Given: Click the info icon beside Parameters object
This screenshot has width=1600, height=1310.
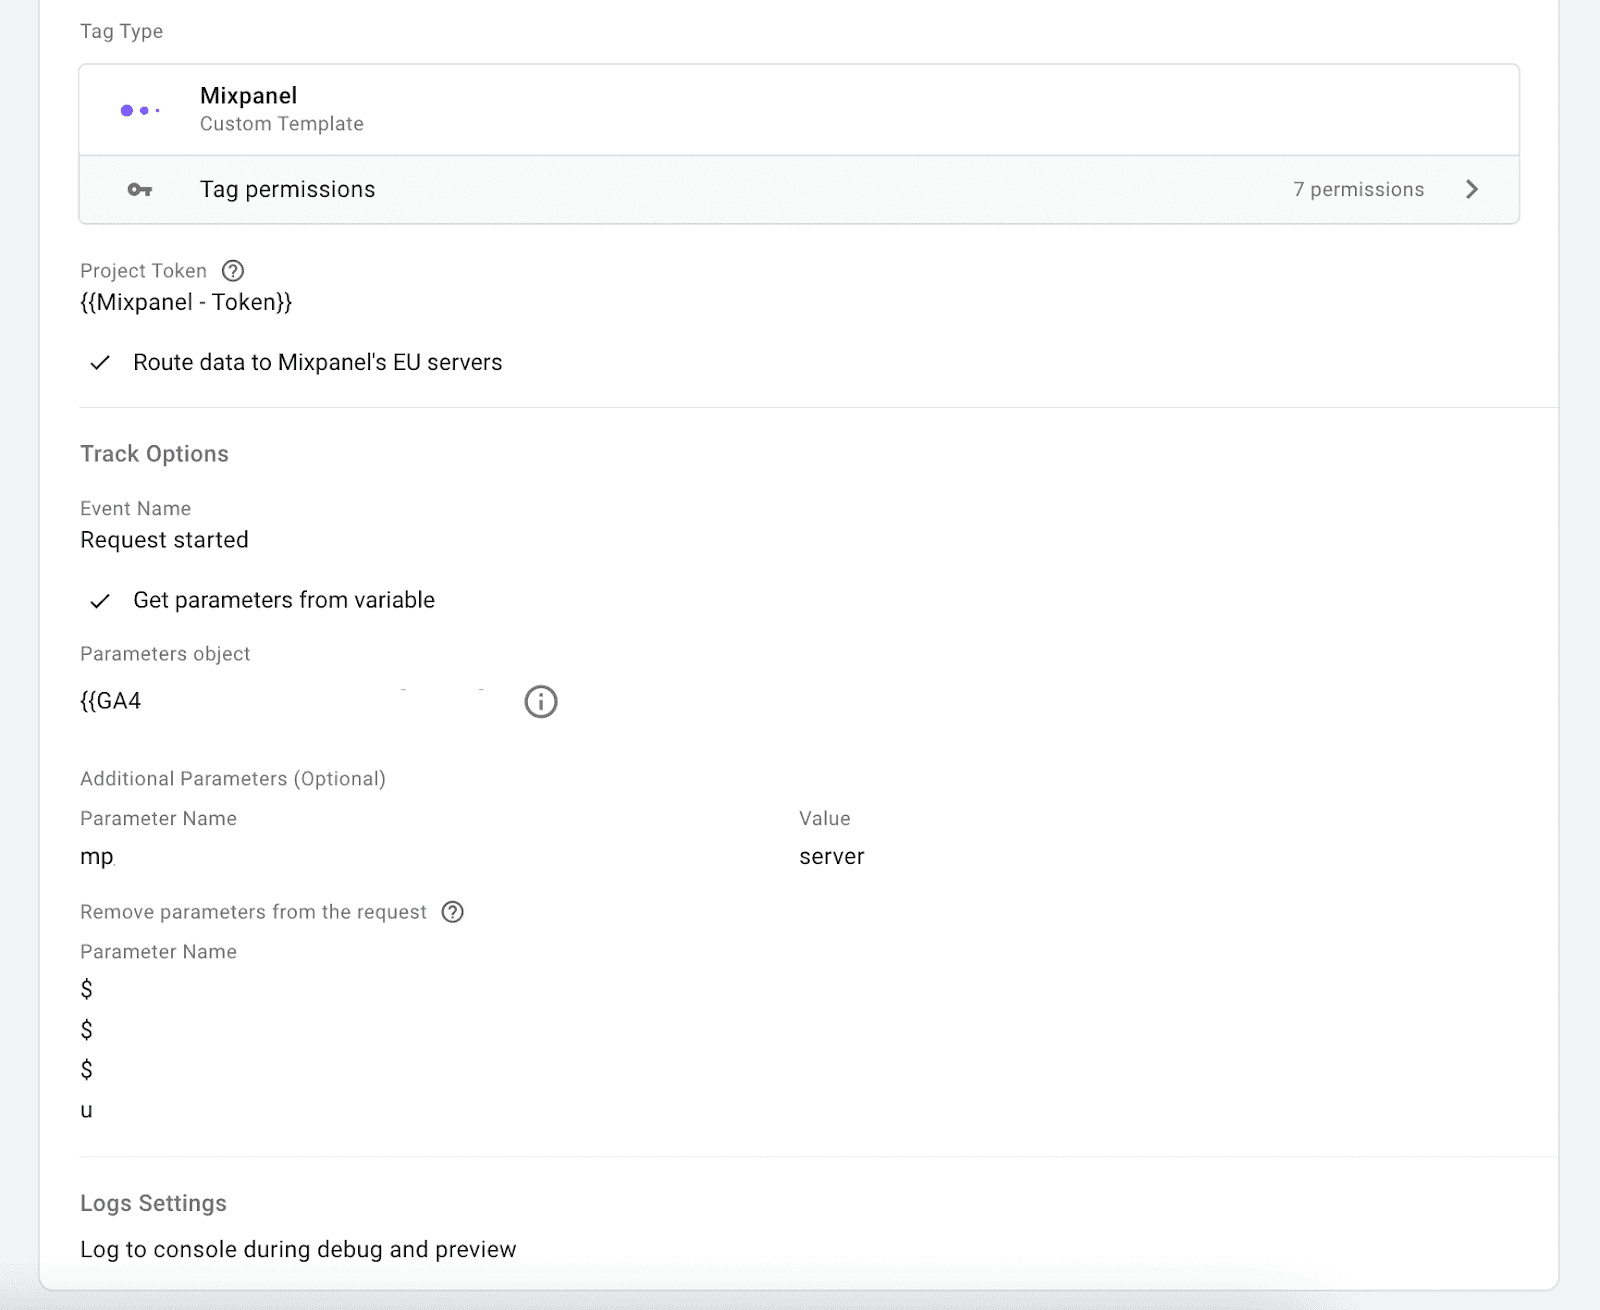Looking at the screenshot, I should 541,701.
